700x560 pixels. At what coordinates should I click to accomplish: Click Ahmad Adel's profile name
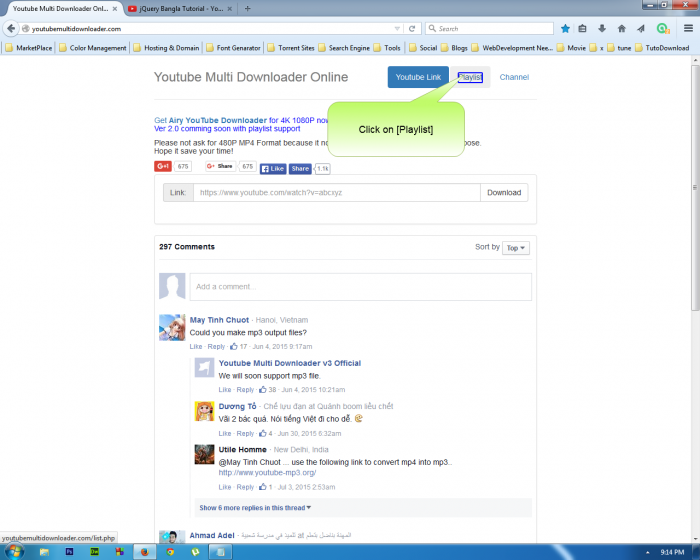[x=212, y=535]
